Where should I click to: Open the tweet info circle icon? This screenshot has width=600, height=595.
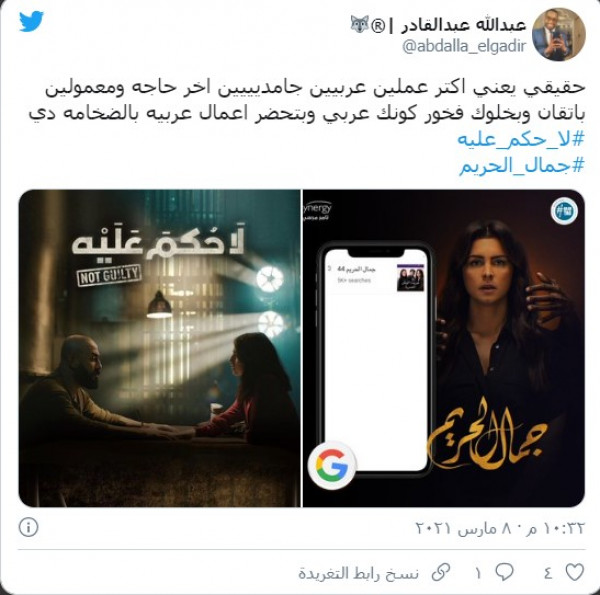click(x=28, y=527)
